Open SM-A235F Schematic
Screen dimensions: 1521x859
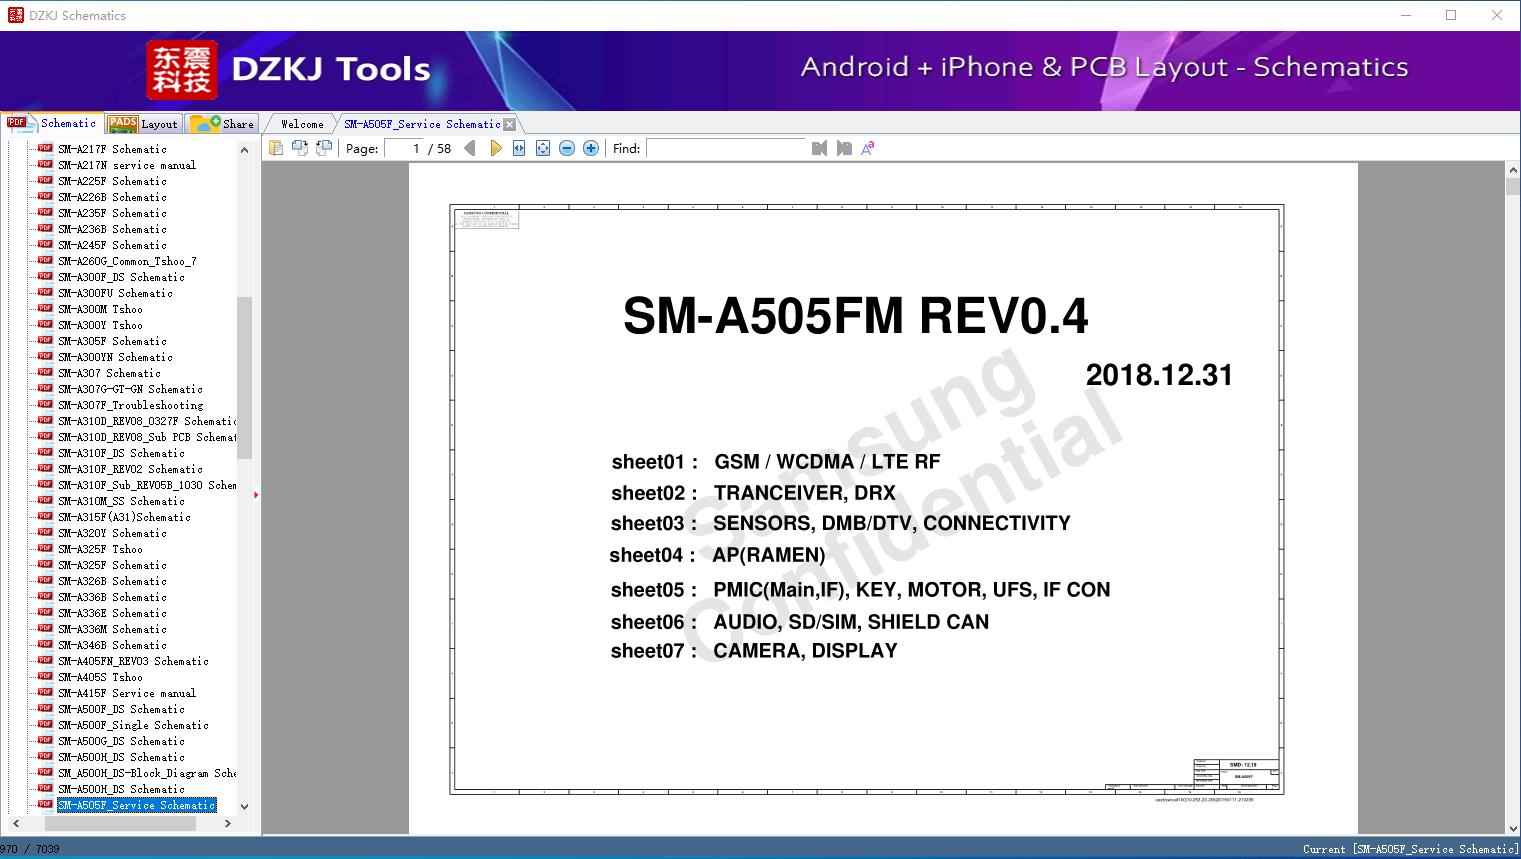[x=112, y=213]
